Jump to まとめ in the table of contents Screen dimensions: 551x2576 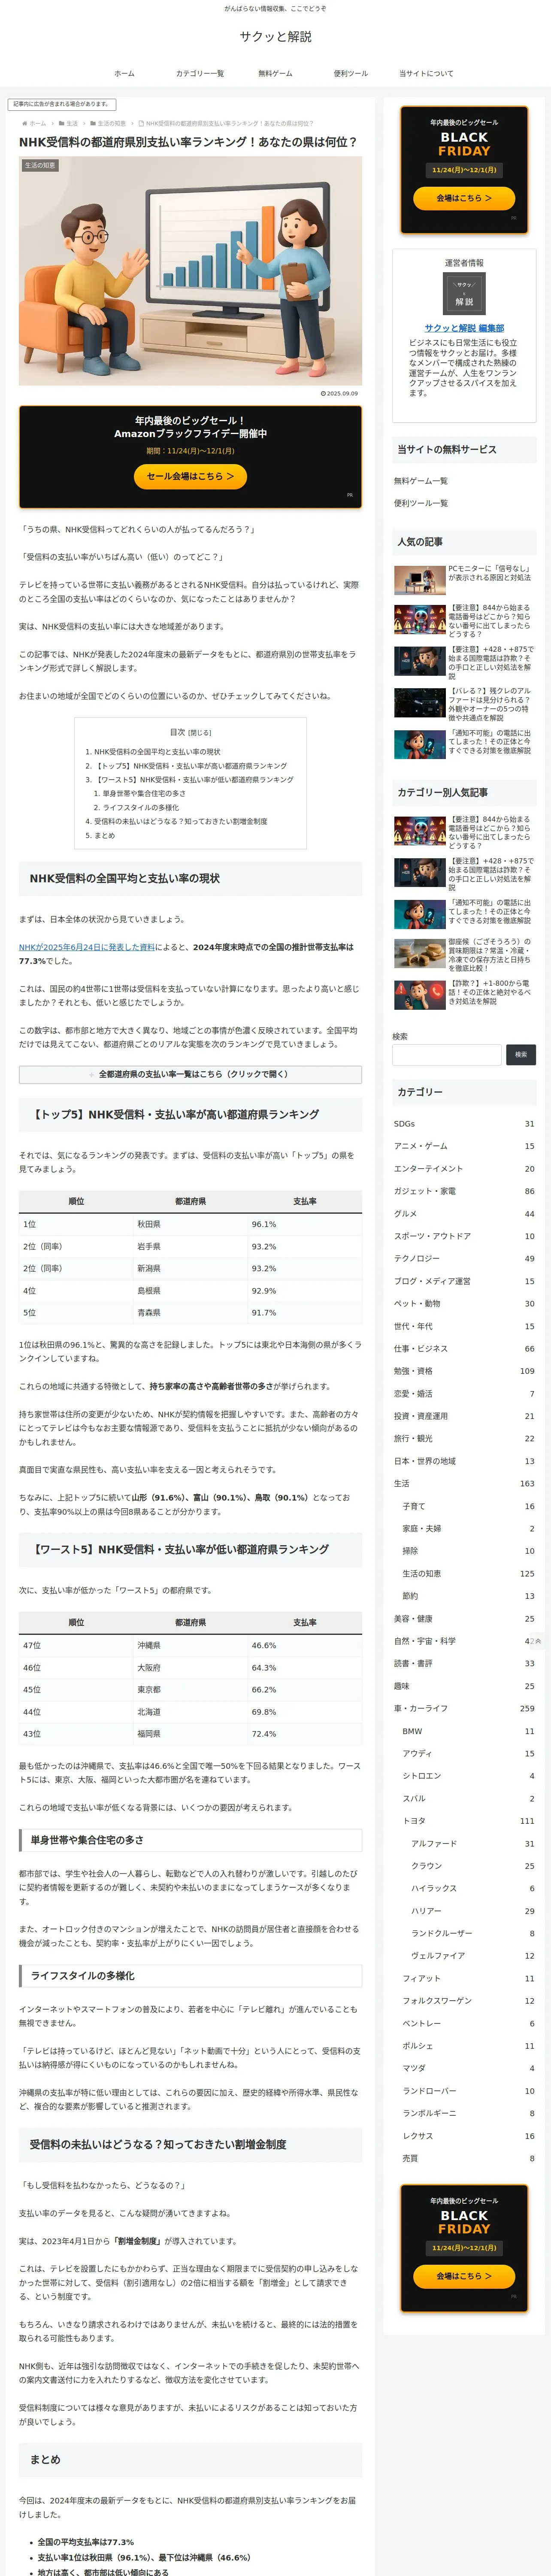point(105,835)
